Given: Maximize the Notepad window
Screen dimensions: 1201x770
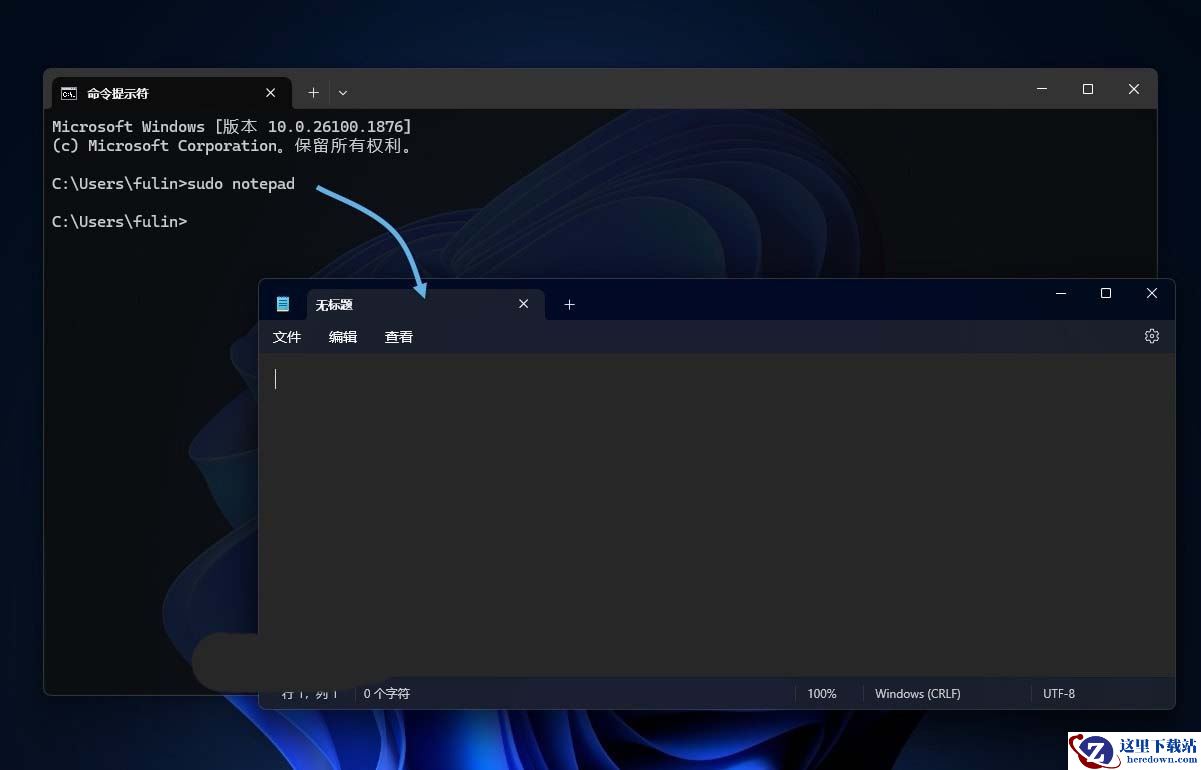Looking at the screenshot, I should pos(1106,293).
